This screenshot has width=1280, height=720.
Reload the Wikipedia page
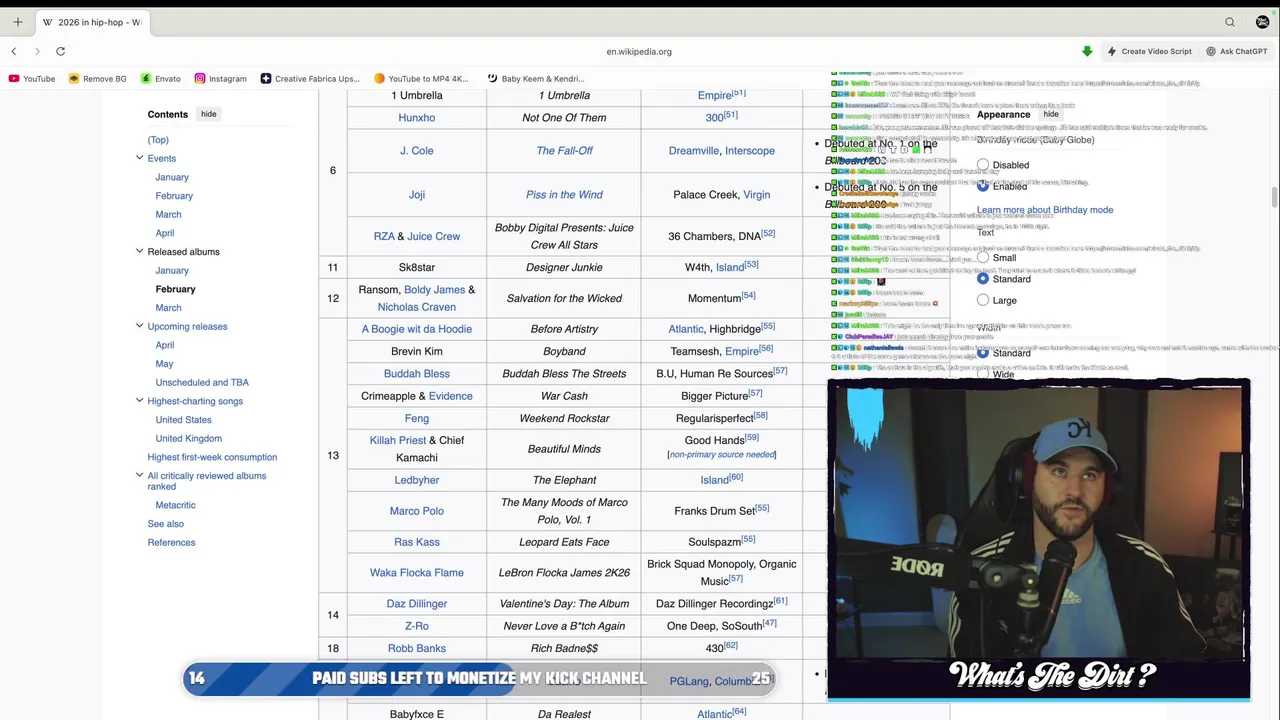click(x=61, y=51)
